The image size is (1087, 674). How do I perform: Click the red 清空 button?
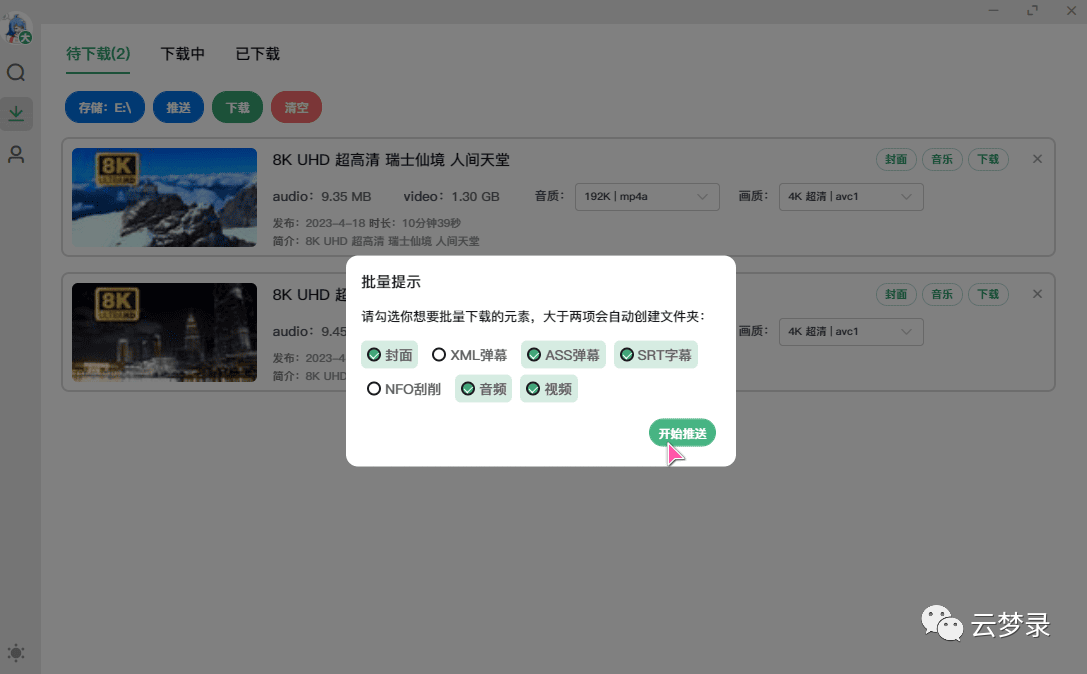click(296, 108)
